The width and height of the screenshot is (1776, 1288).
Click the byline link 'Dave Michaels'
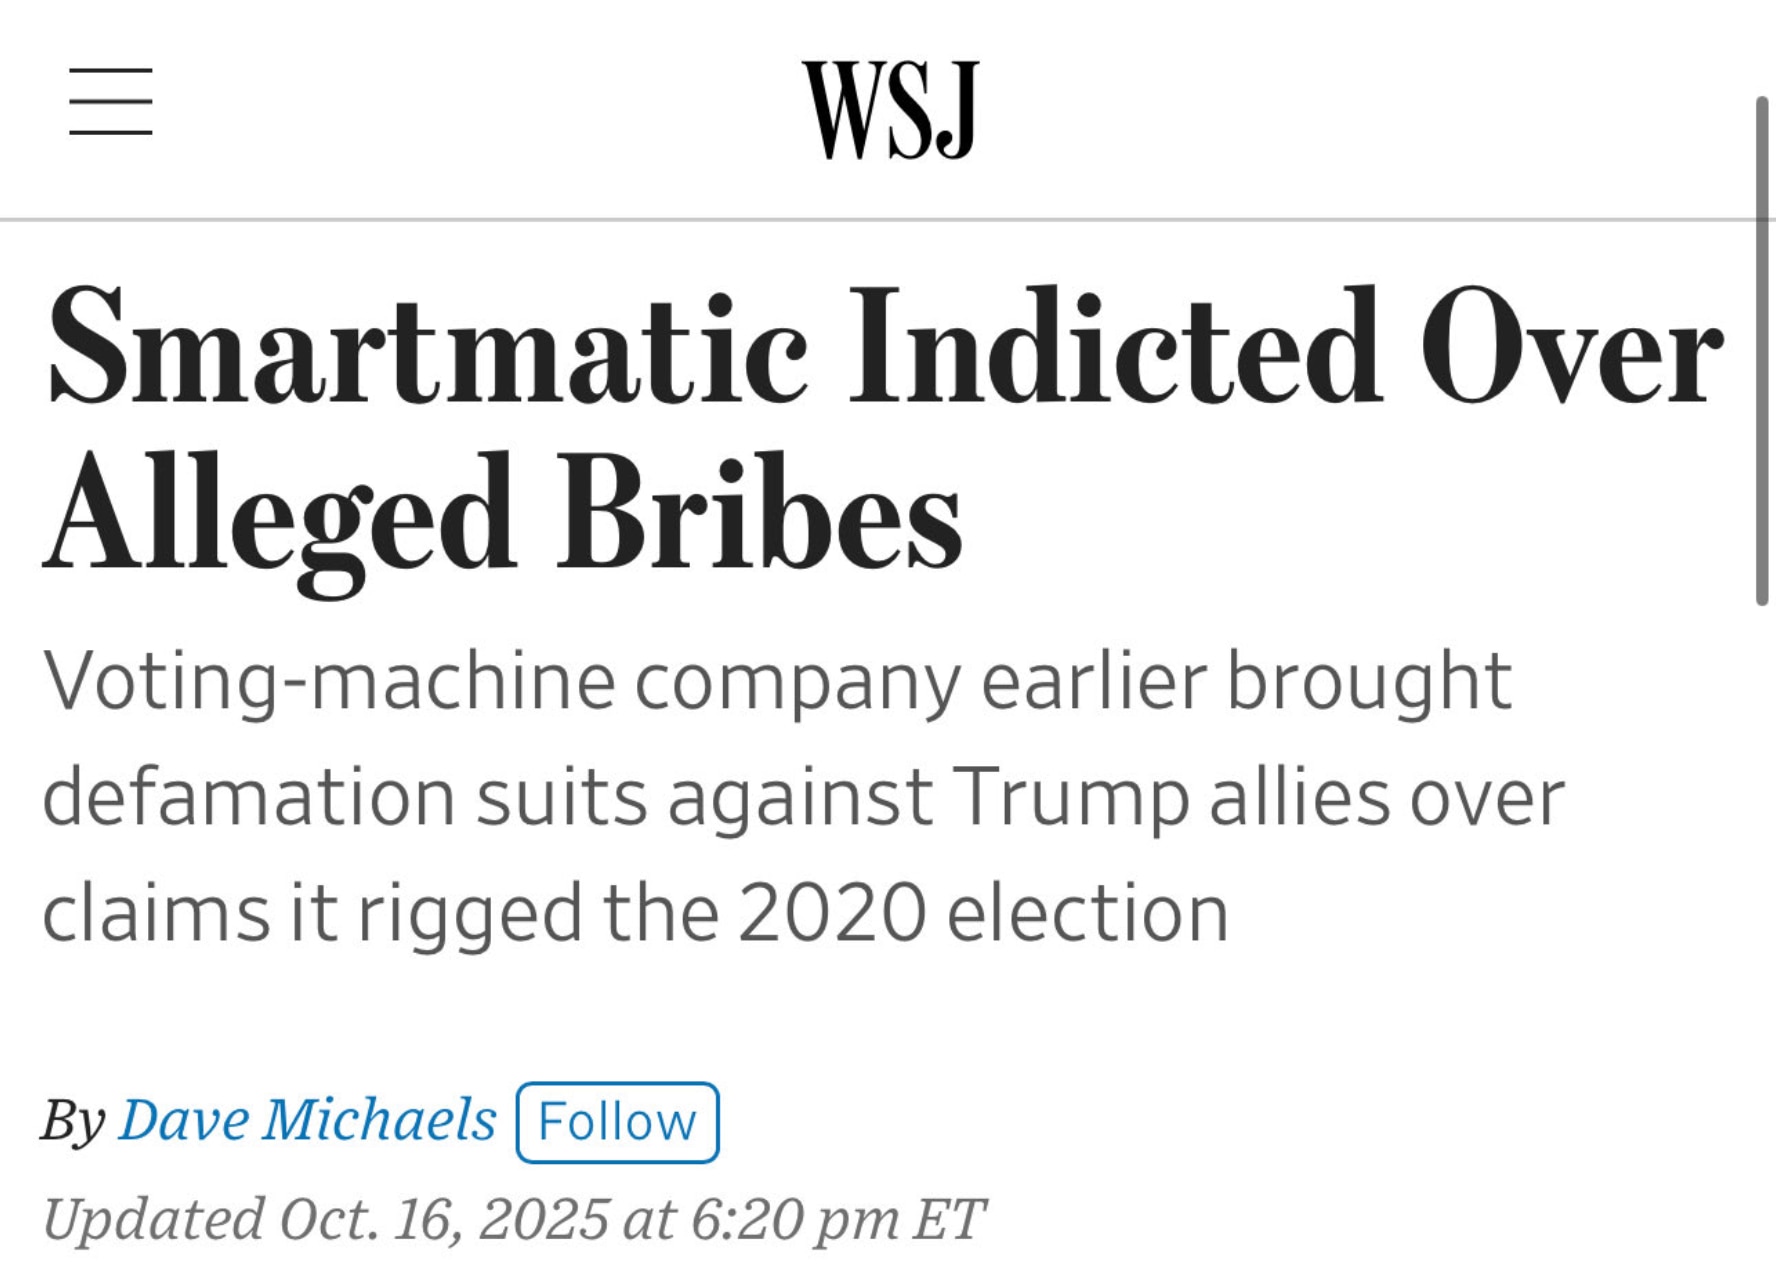coord(307,1119)
